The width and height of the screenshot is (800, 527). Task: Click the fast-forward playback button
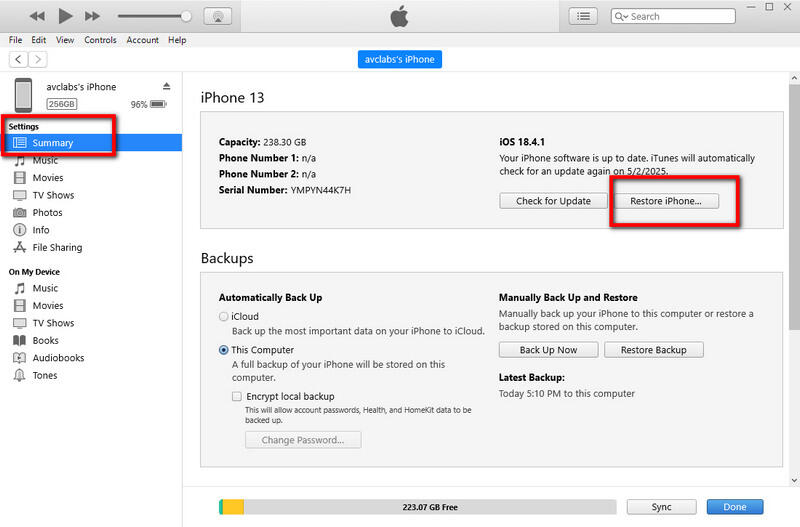[92, 16]
